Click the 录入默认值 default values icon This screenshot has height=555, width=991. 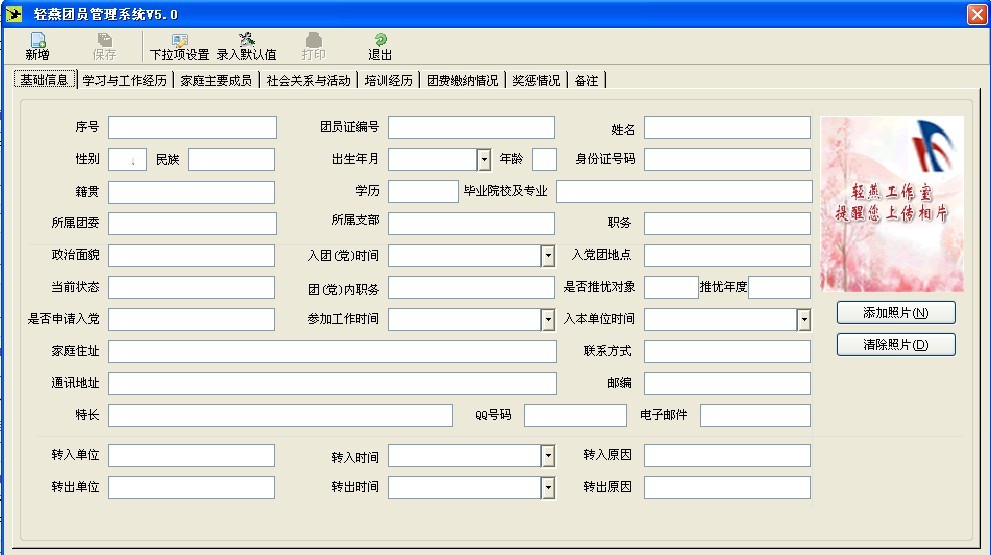(x=246, y=40)
